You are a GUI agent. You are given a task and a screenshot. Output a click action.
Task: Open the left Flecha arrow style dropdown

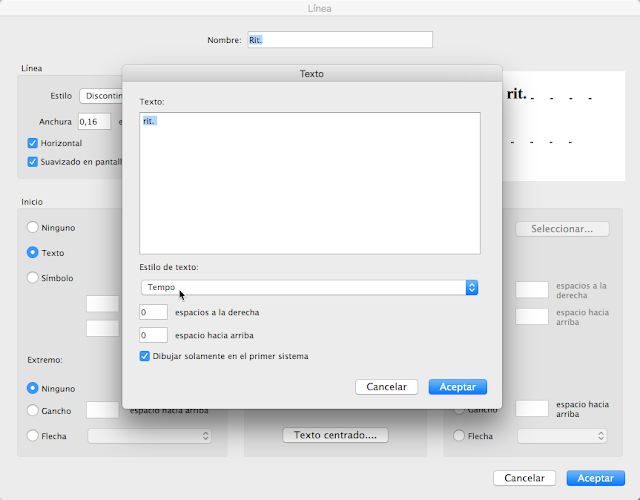tap(149, 436)
